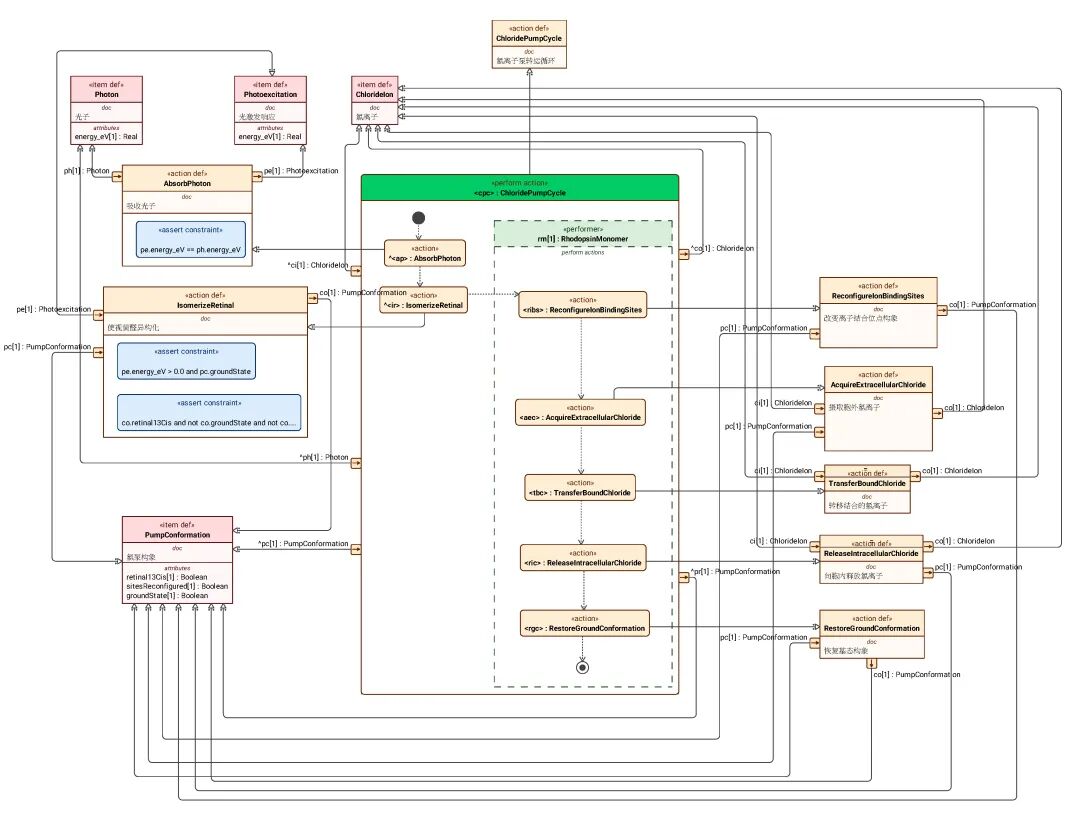Select the pe[1] : Photoexcitation port on AbsorbPhoton
The height and width of the screenshot is (821, 1080).
258,176
